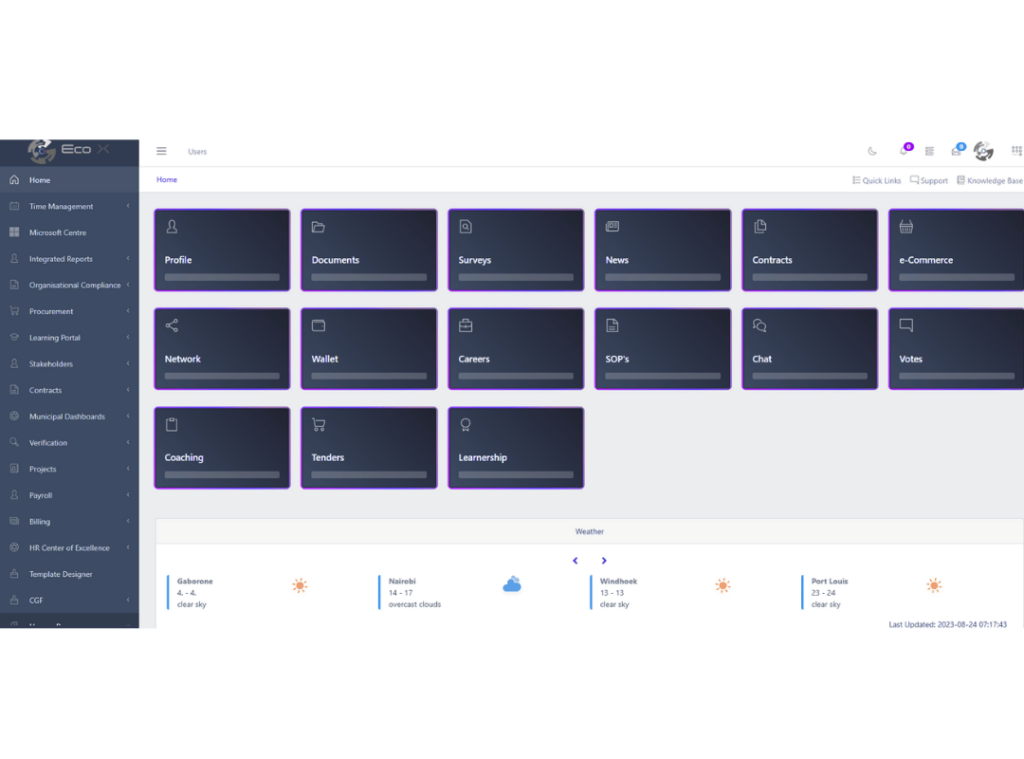Click the Quick Links link
The width and height of the screenshot is (1024, 759).
(x=877, y=181)
